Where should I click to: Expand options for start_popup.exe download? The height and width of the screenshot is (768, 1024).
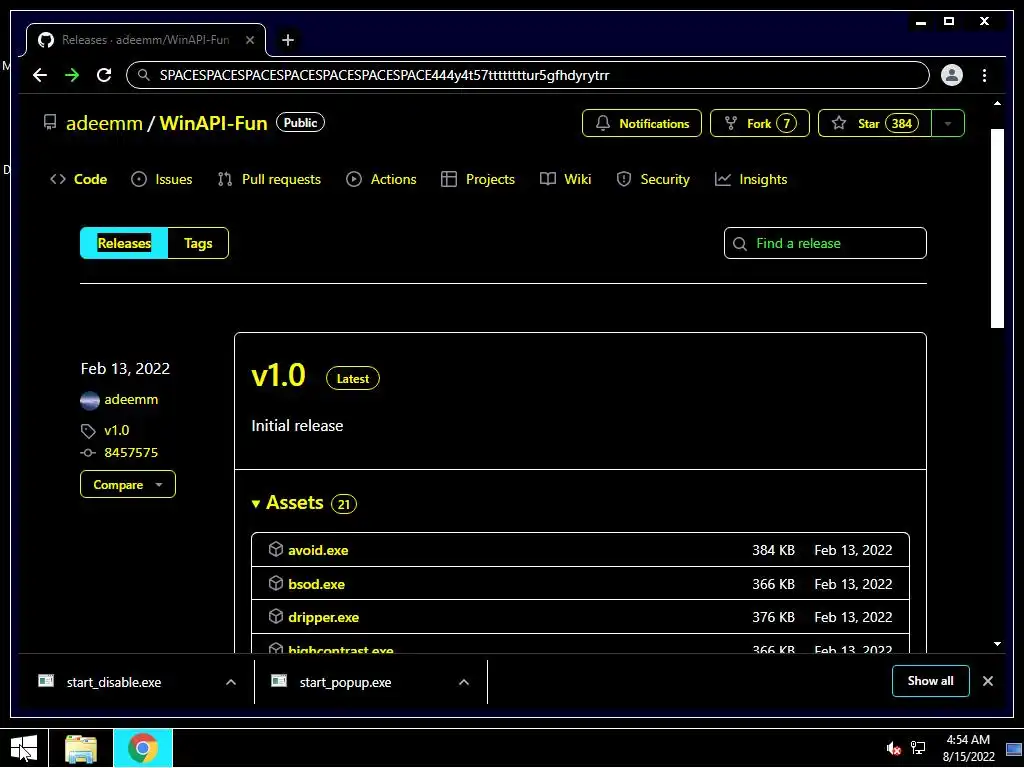pos(464,682)
